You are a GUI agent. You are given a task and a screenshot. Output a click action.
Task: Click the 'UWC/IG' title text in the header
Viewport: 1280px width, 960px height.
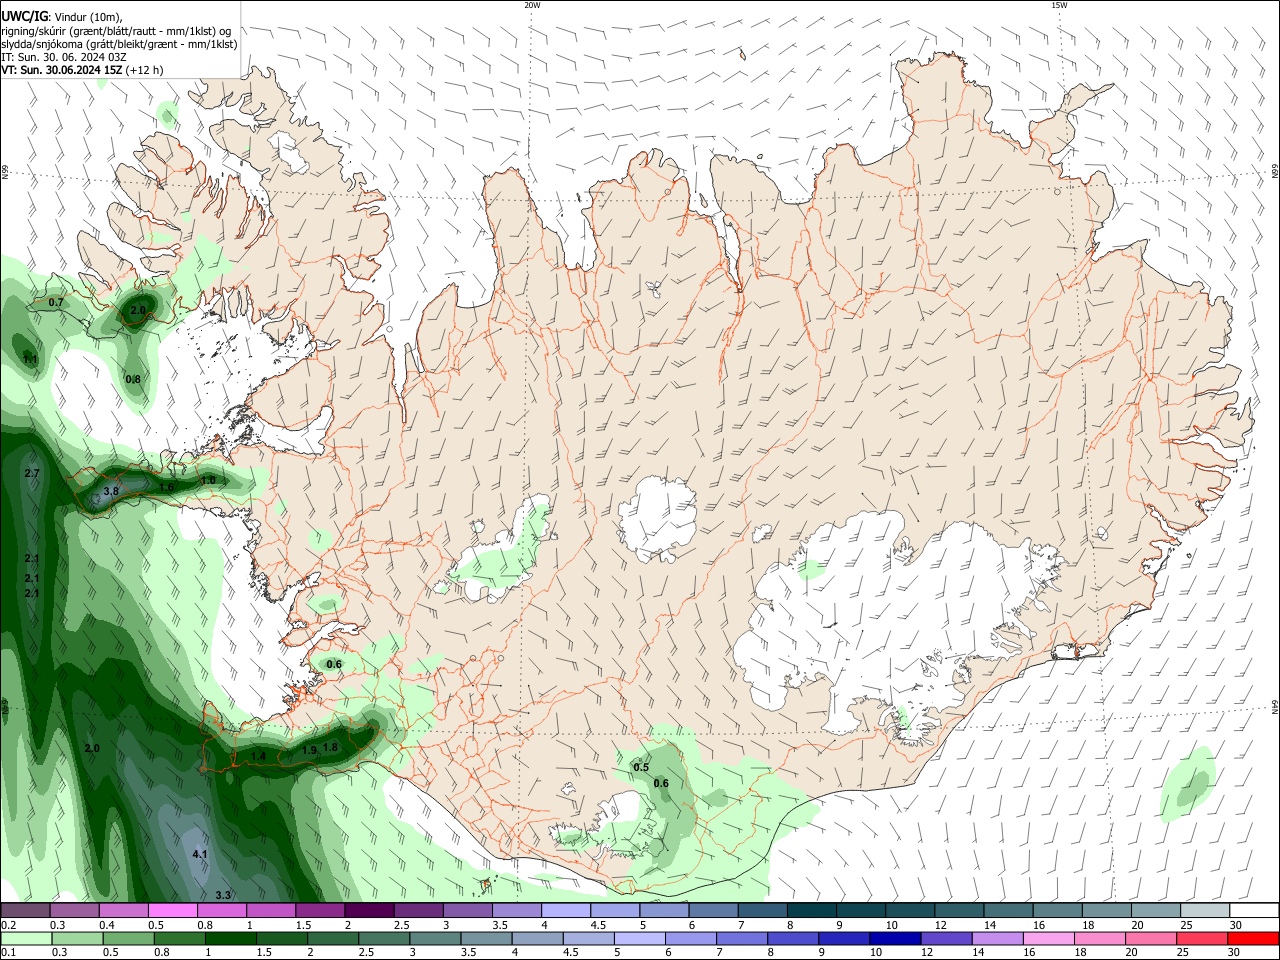pyautogui.click(x=24, y=16)
